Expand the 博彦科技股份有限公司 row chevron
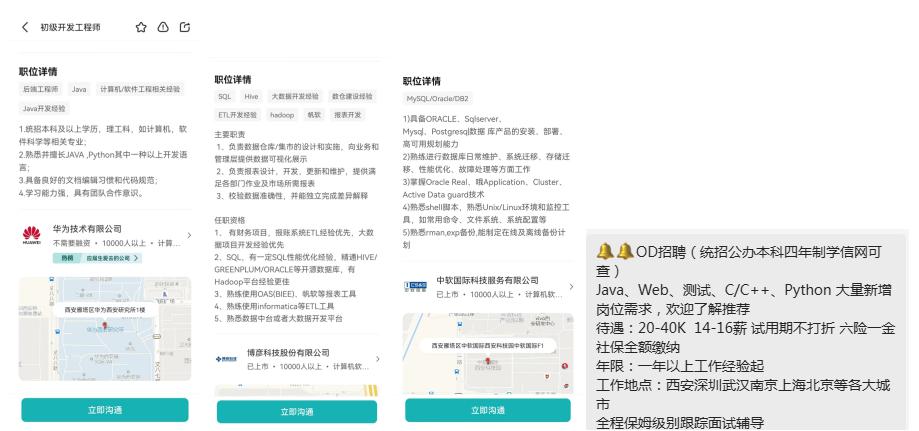 [377, 359]
